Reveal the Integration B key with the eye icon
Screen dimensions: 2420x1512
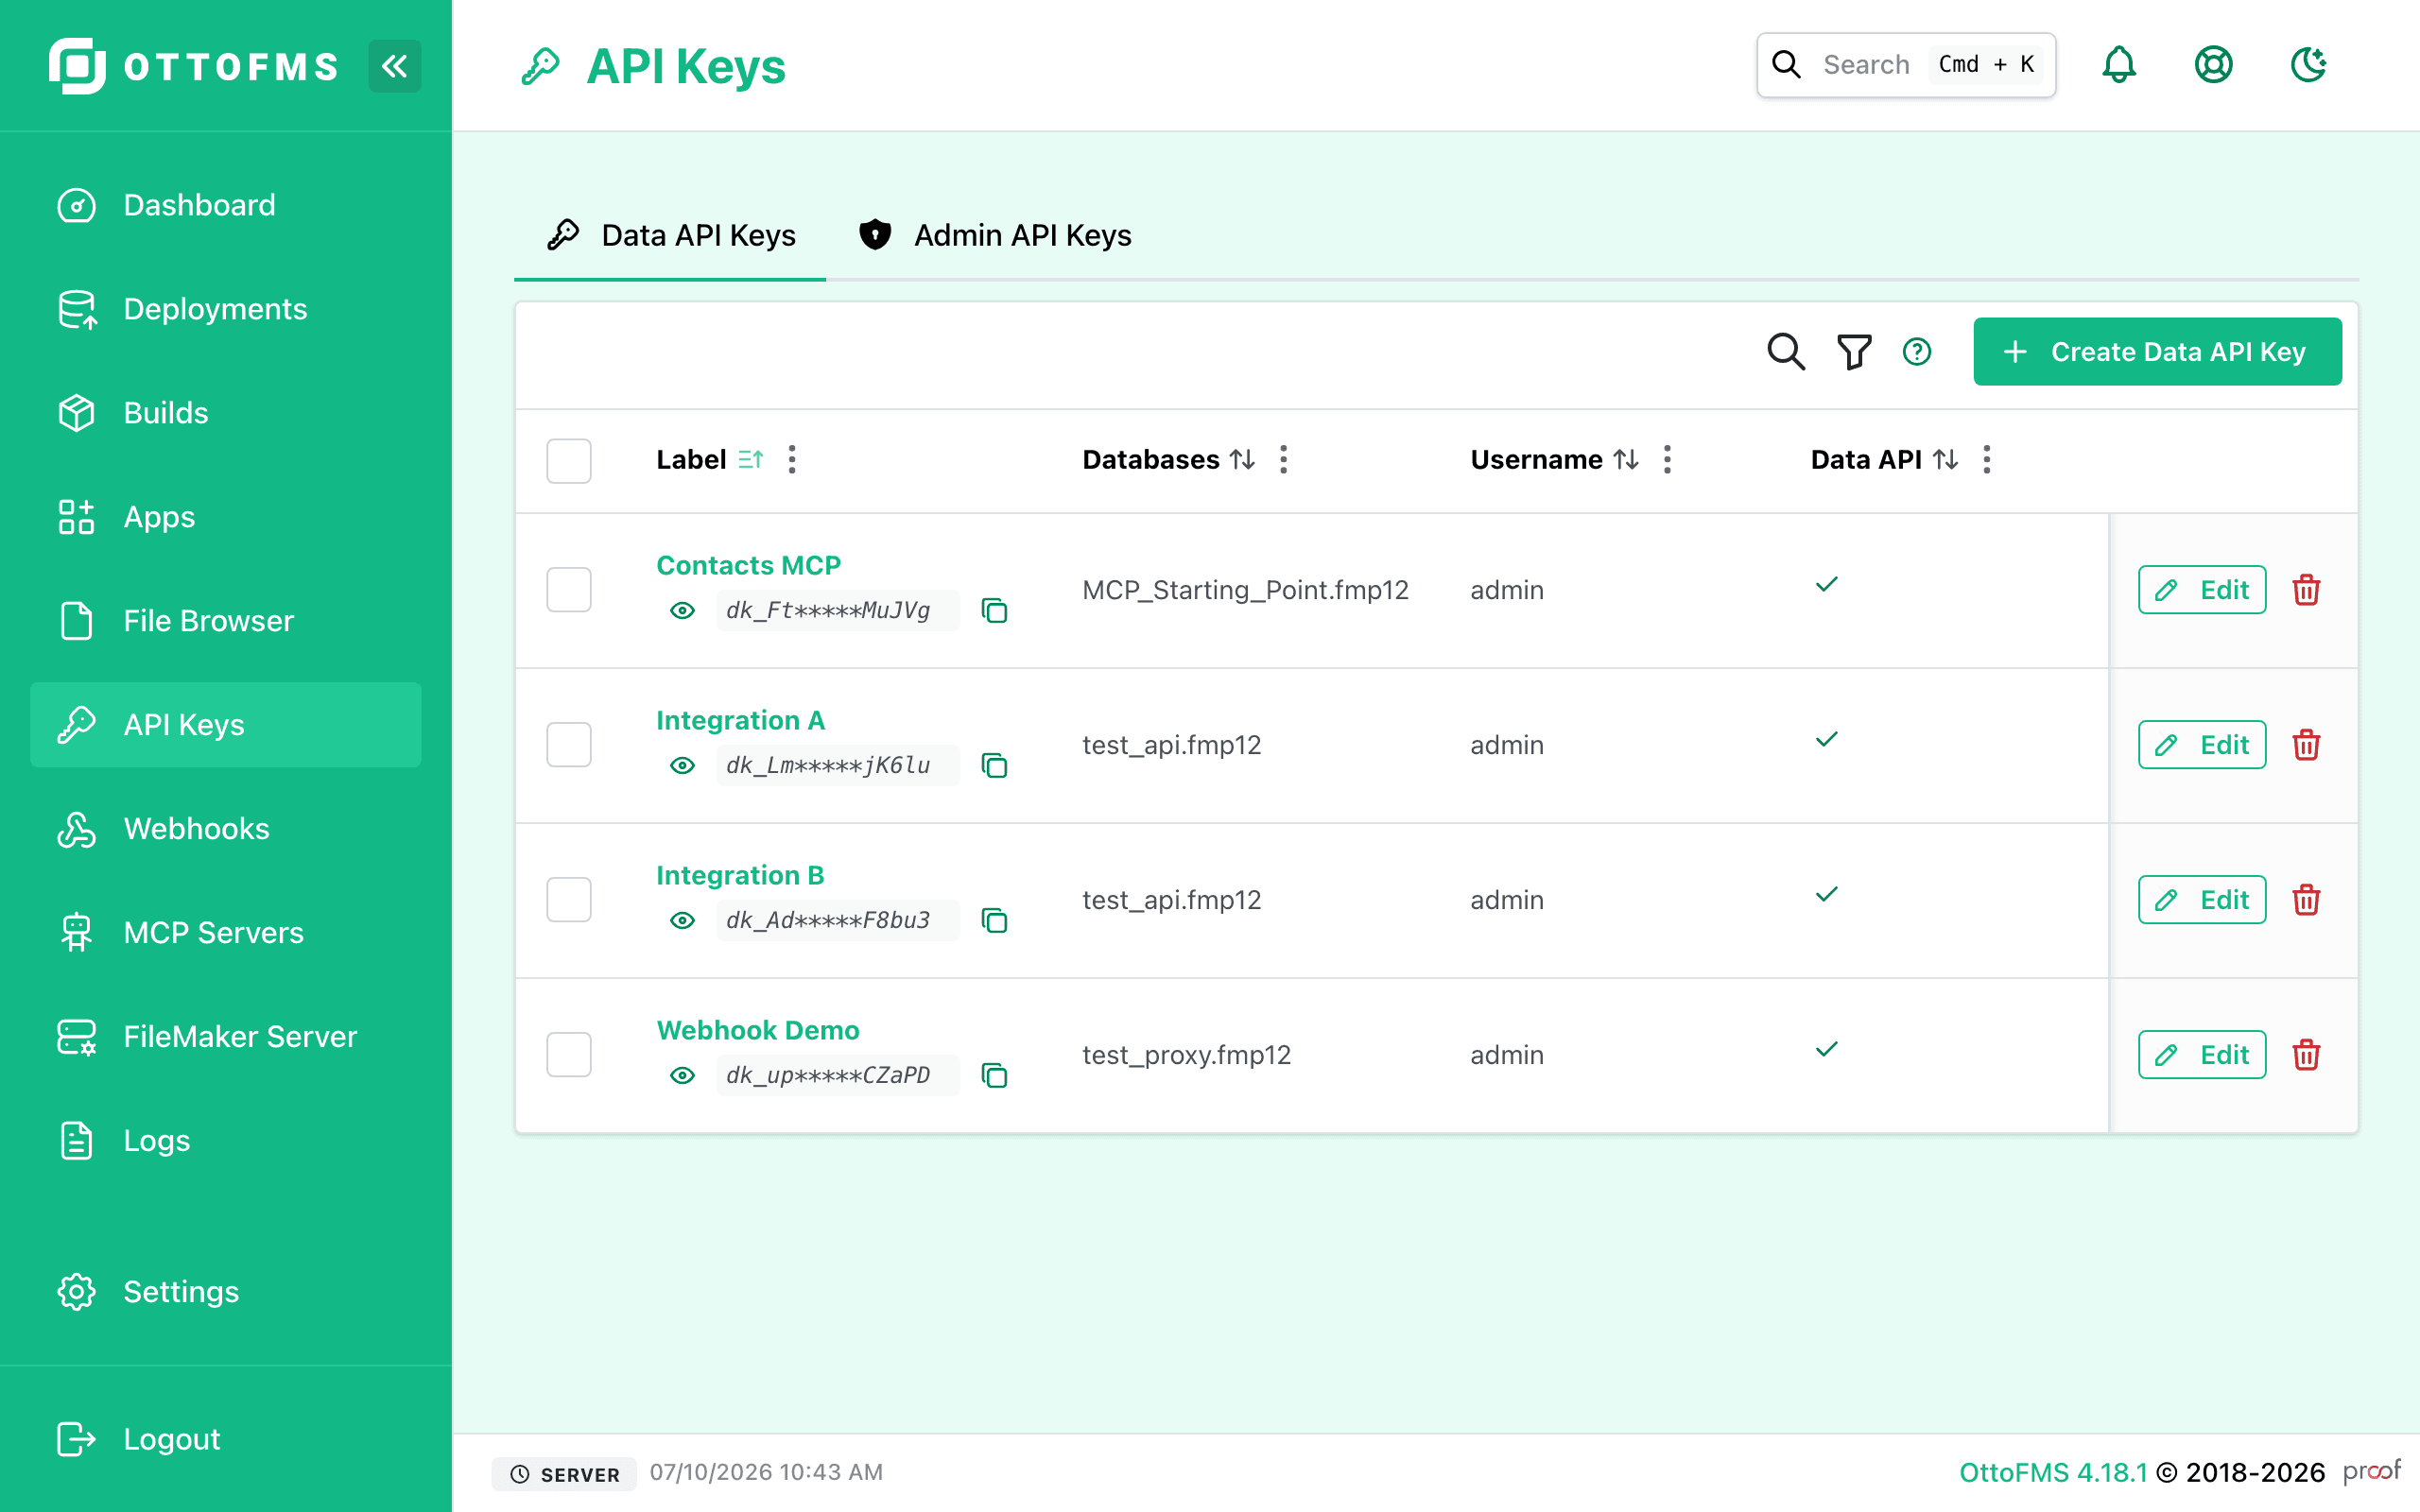coord(682,920)
